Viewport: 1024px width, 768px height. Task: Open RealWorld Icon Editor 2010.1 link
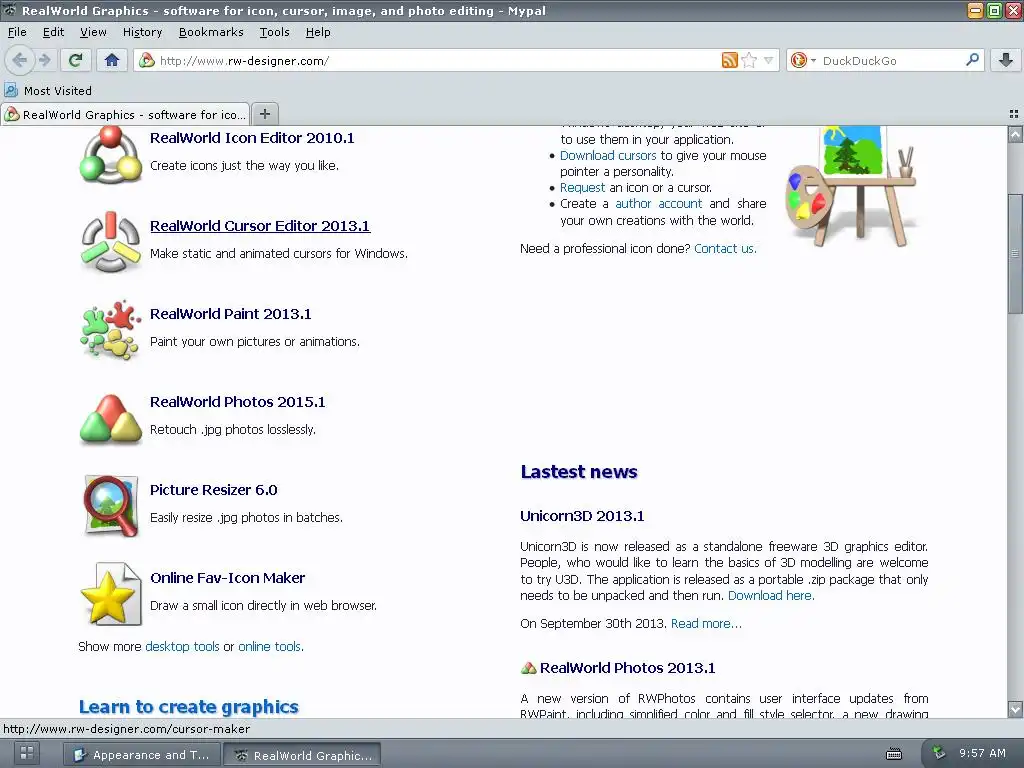click(252, 138)
